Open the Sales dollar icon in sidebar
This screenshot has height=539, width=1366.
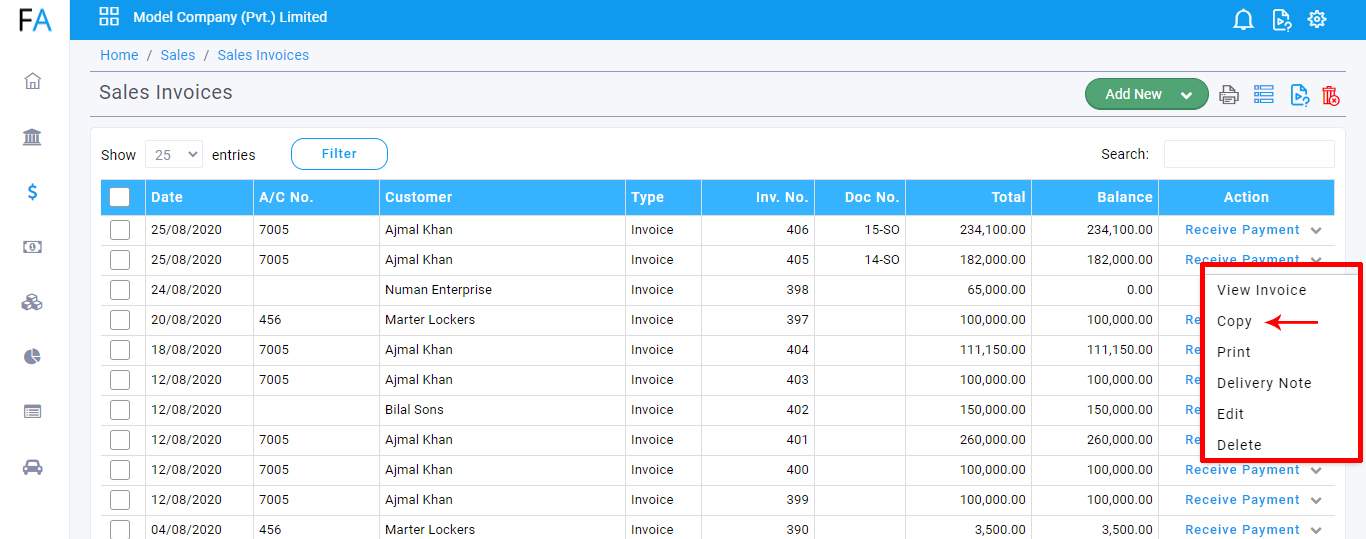click(x=32, y=191)
